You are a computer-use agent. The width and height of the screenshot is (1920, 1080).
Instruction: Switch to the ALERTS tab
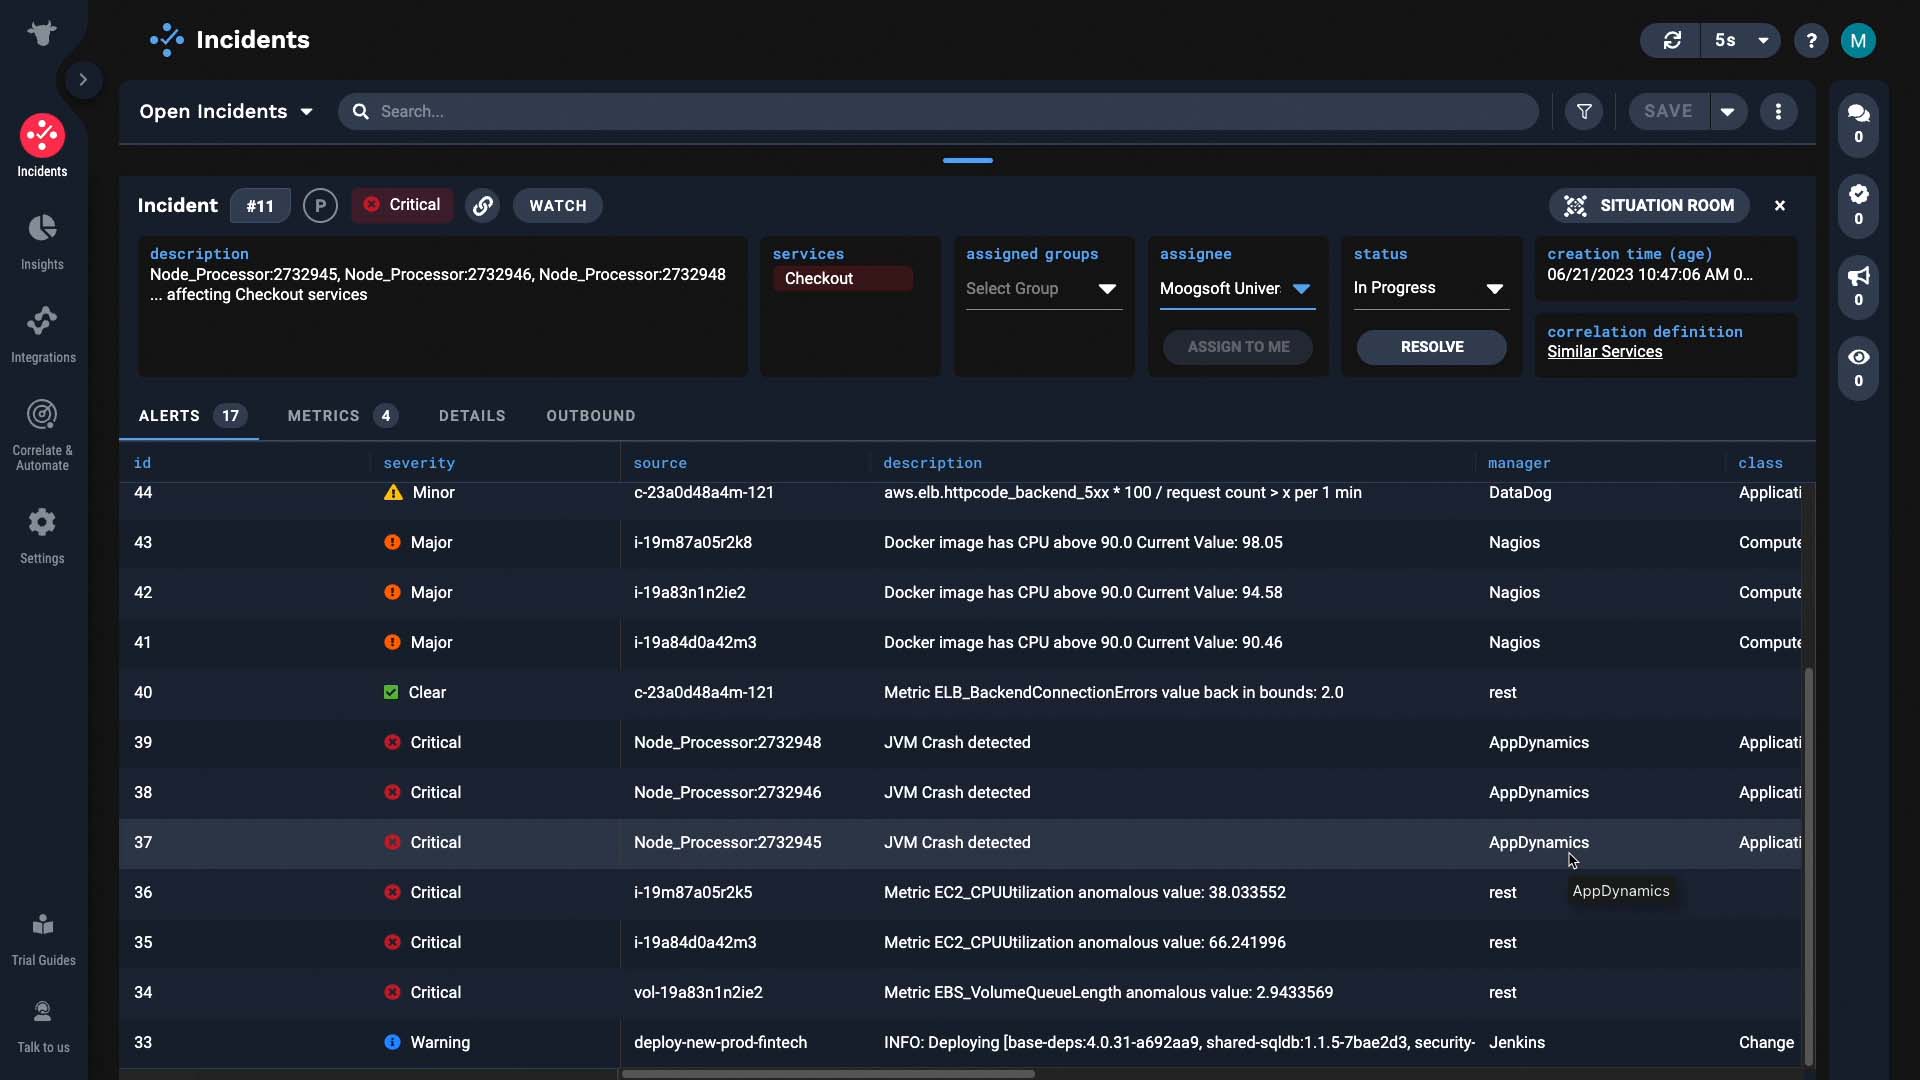[x=190, y=415]
